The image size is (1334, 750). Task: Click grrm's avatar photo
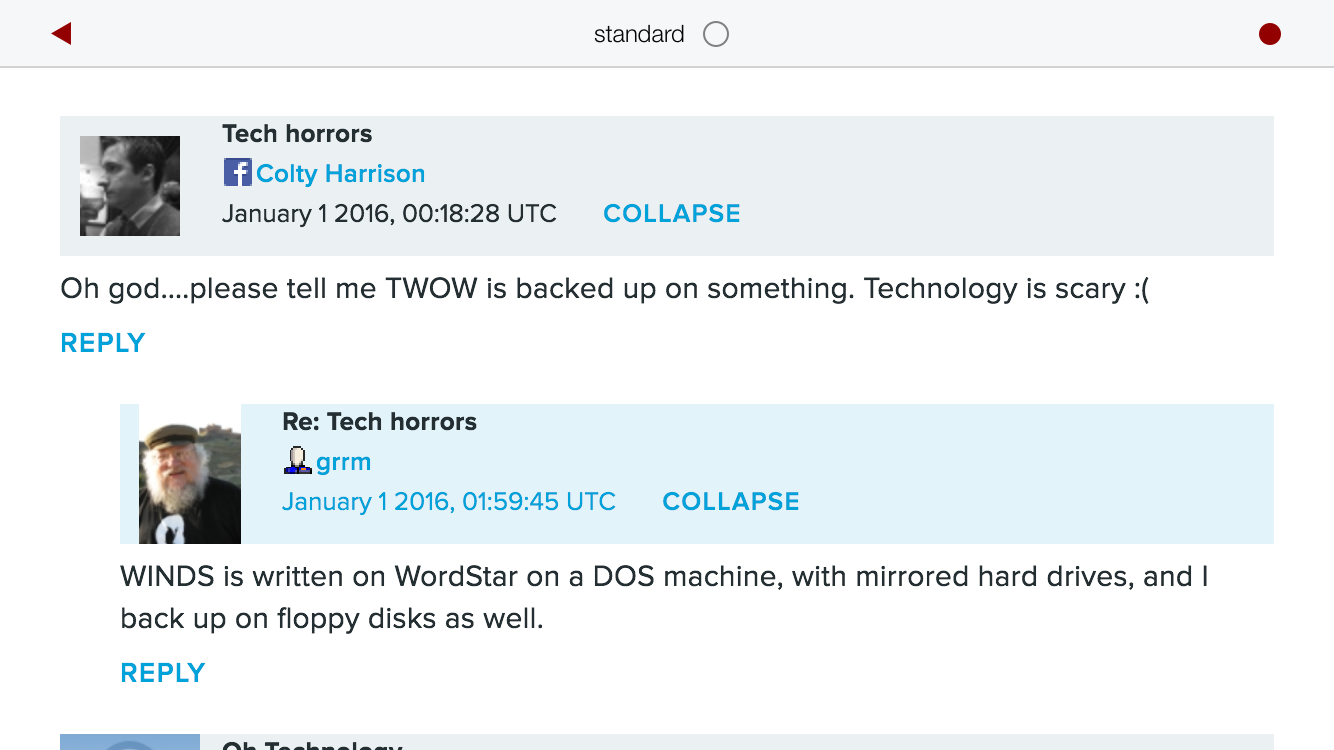coord(190,474)
